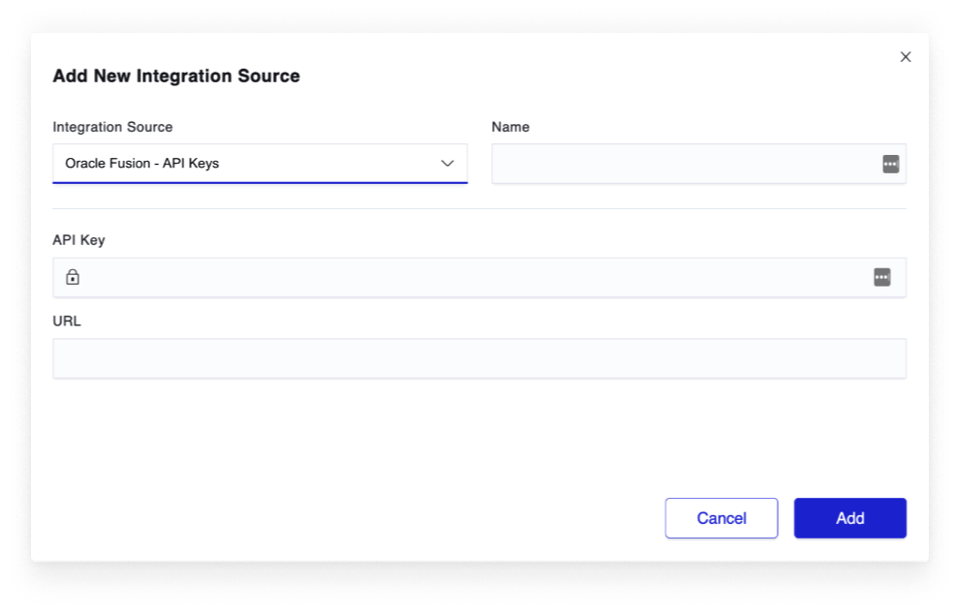Click the chevron on the Integration Source combo box
Screen dimensions: 960x615
[x=450, y=164]
